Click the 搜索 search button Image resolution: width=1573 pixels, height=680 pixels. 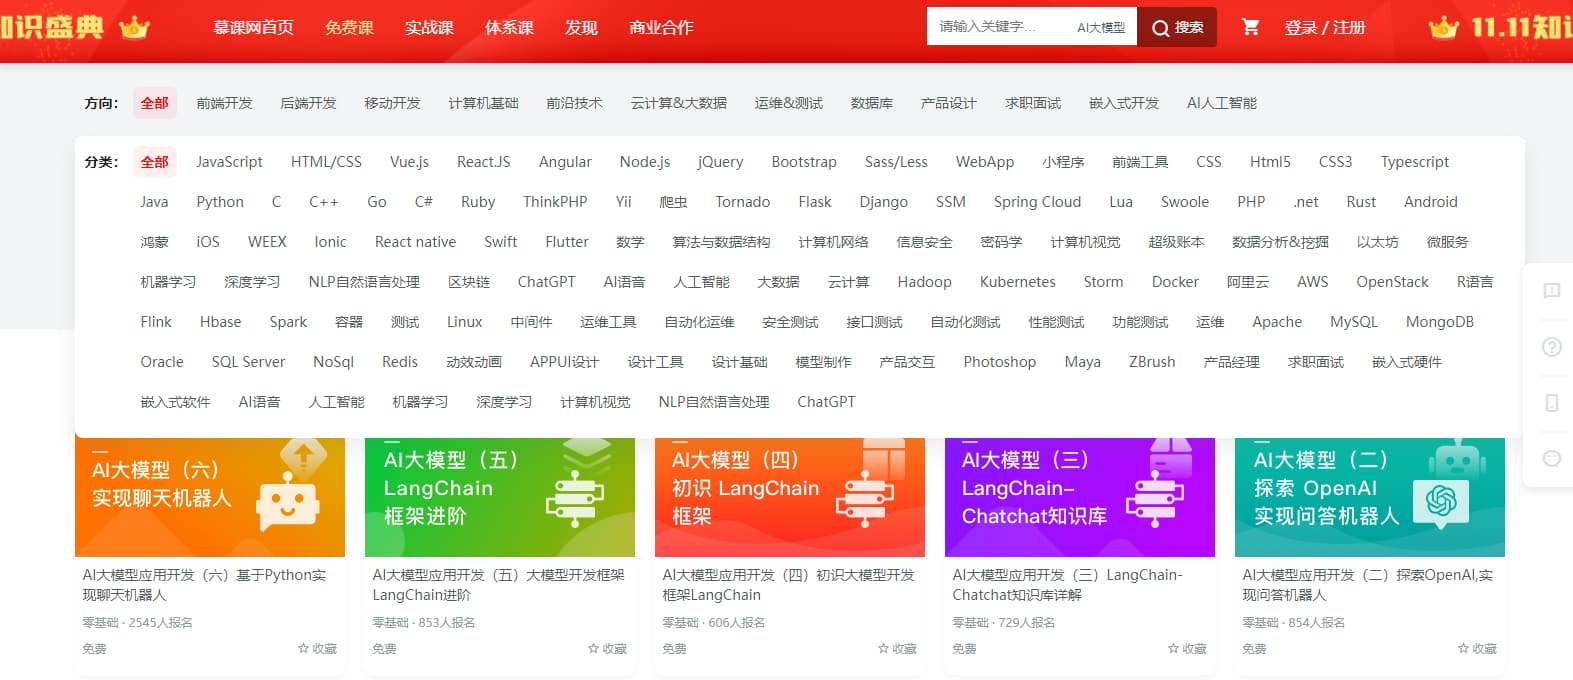(1177, 27)
